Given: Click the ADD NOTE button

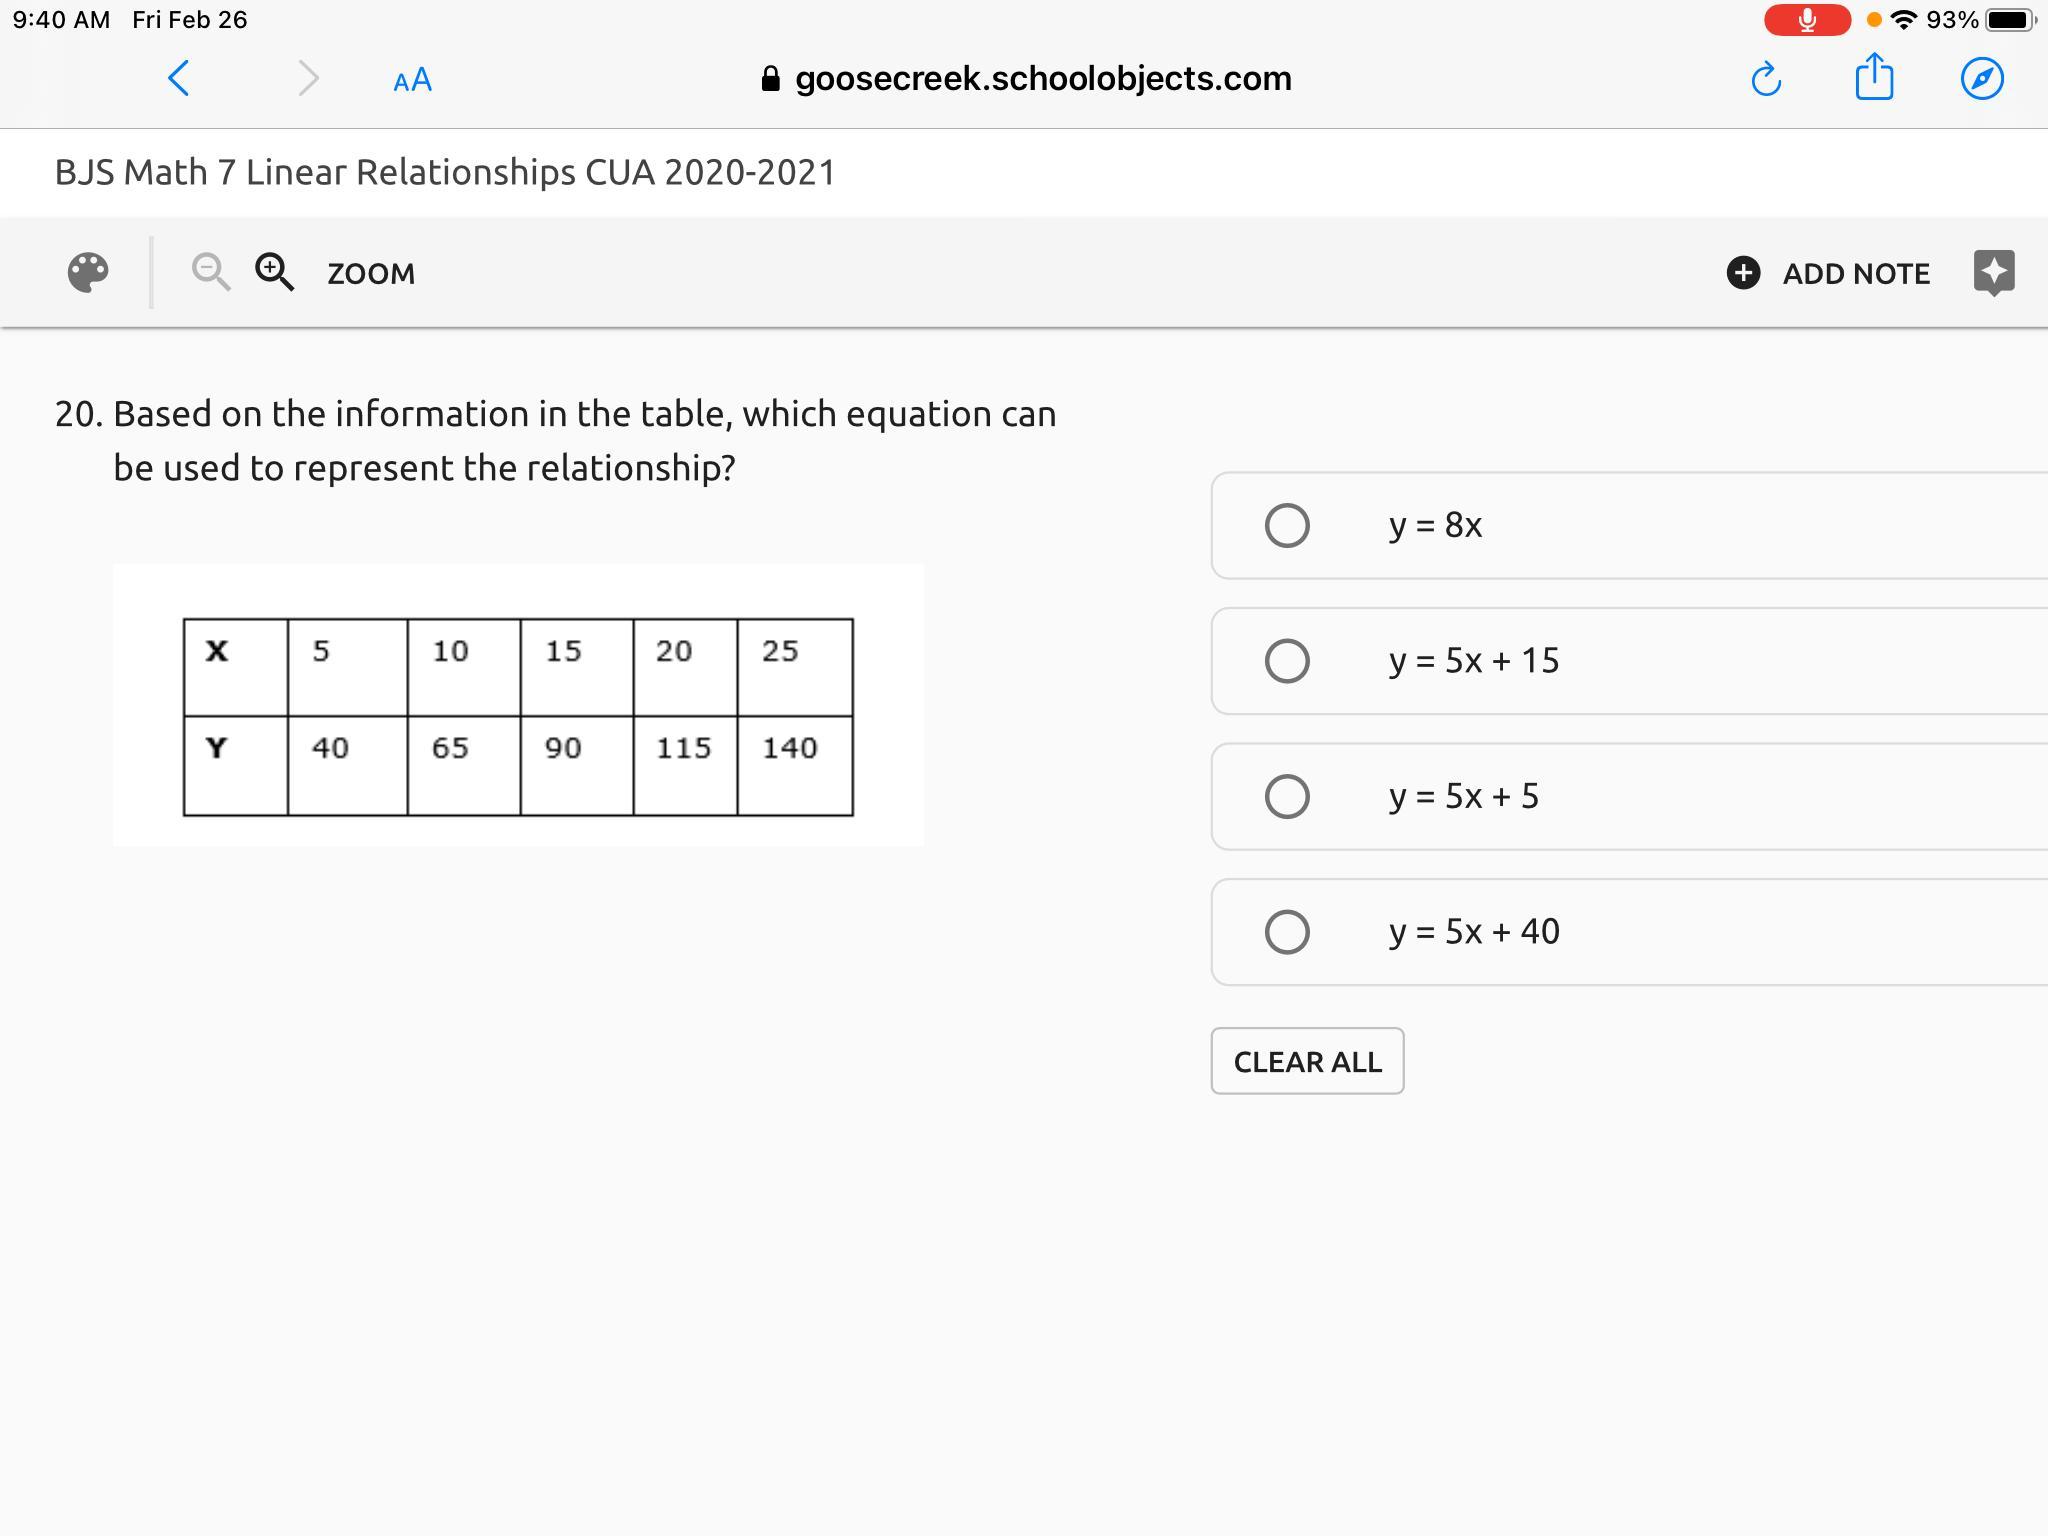Looking at the screenshot, I should coord(1828,273).
